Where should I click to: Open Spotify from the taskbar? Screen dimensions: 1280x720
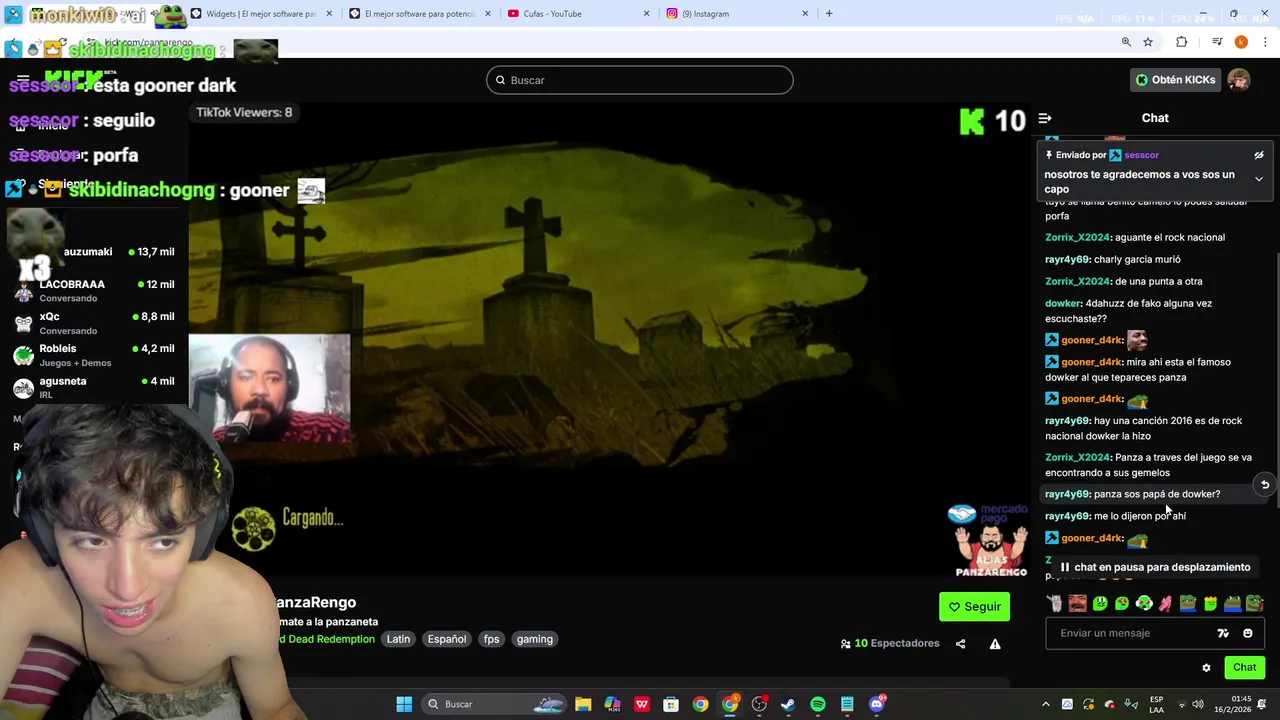pos(818,704)
